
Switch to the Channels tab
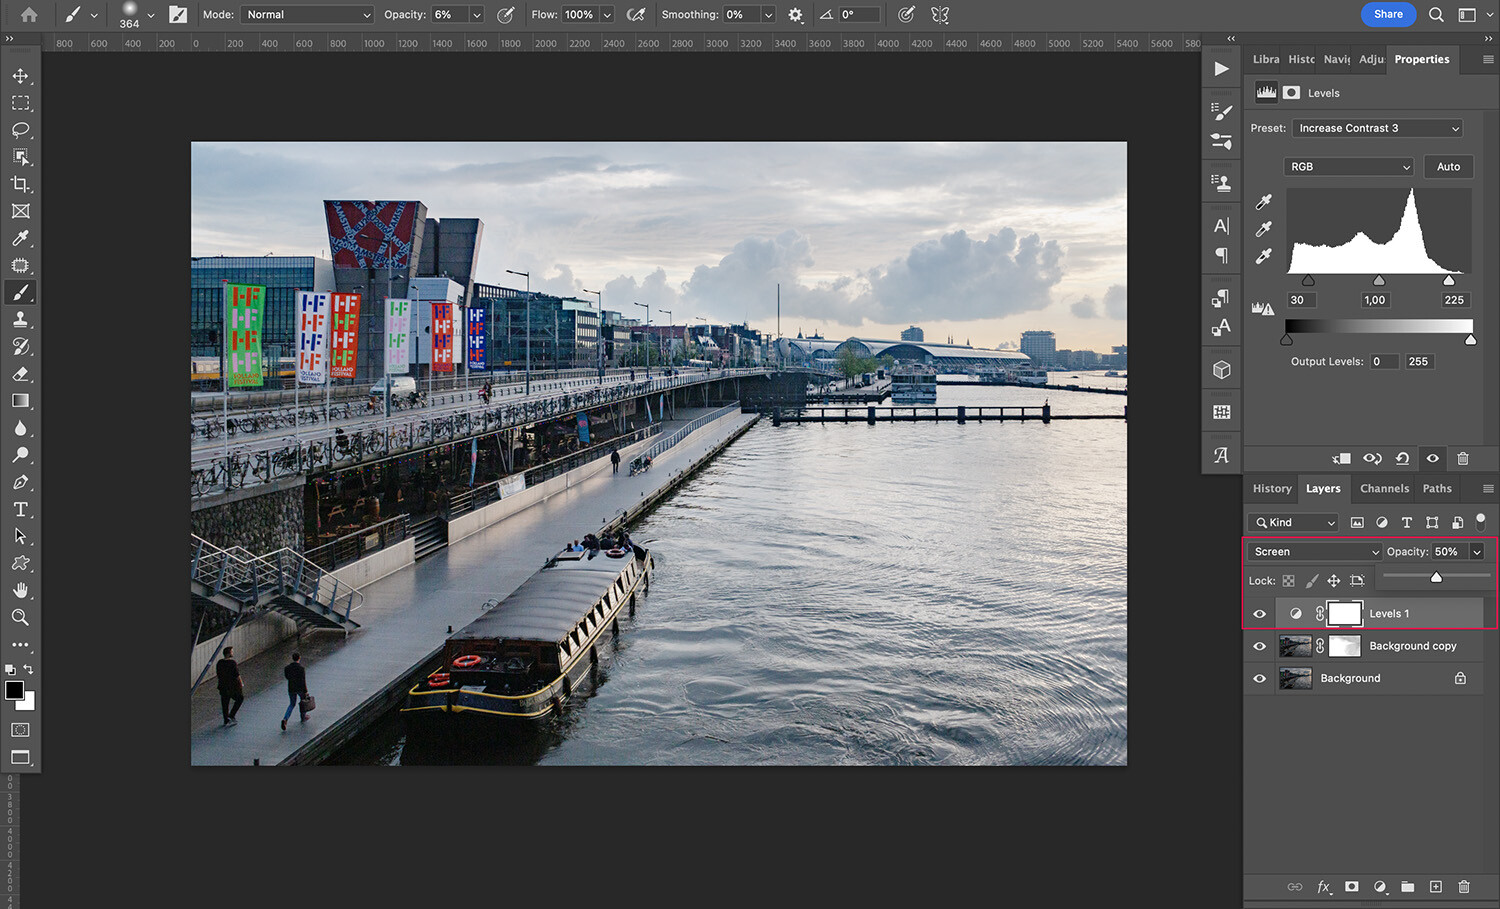coord(1384,488)
